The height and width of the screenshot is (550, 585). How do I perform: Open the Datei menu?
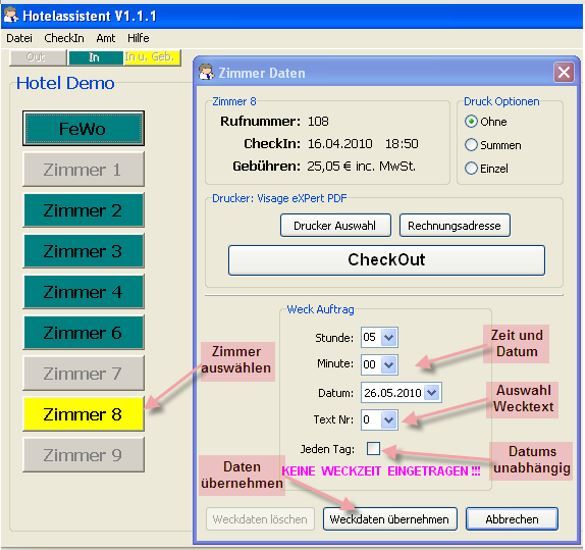[19, 38]
